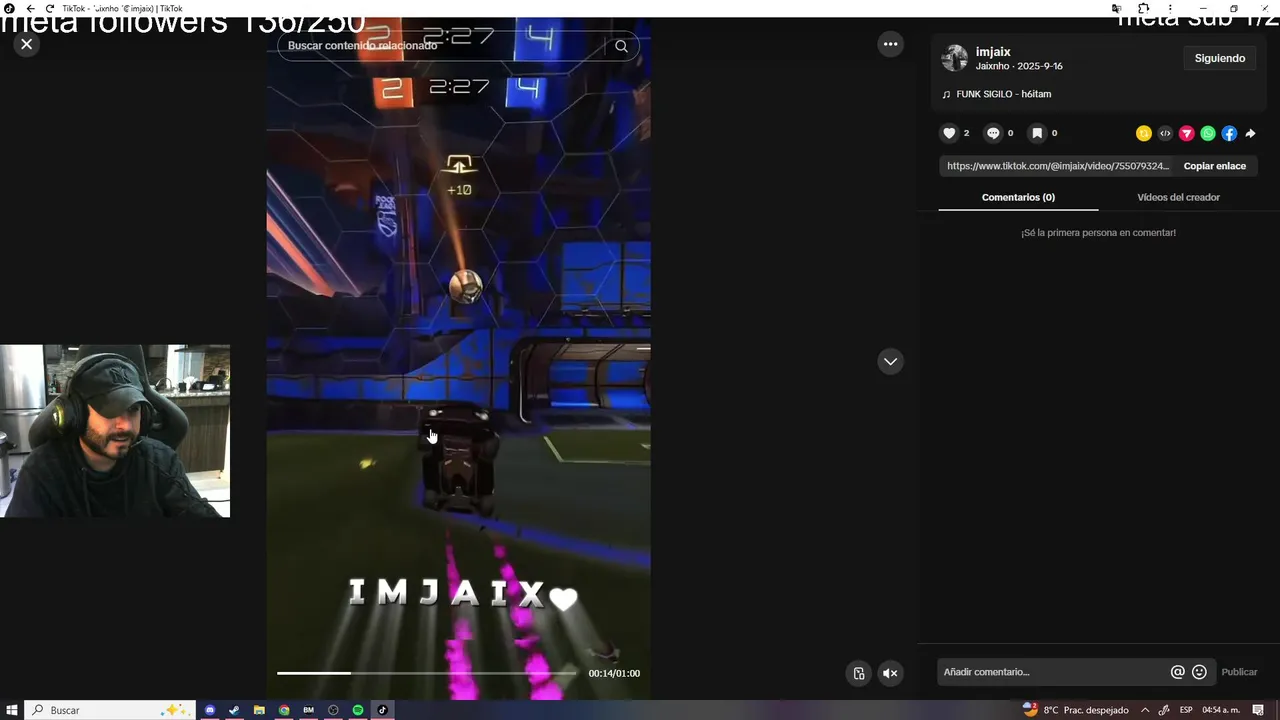Share the video via WhatsApp
This screenshot has height=720, width=1280.
[1208, 133]
